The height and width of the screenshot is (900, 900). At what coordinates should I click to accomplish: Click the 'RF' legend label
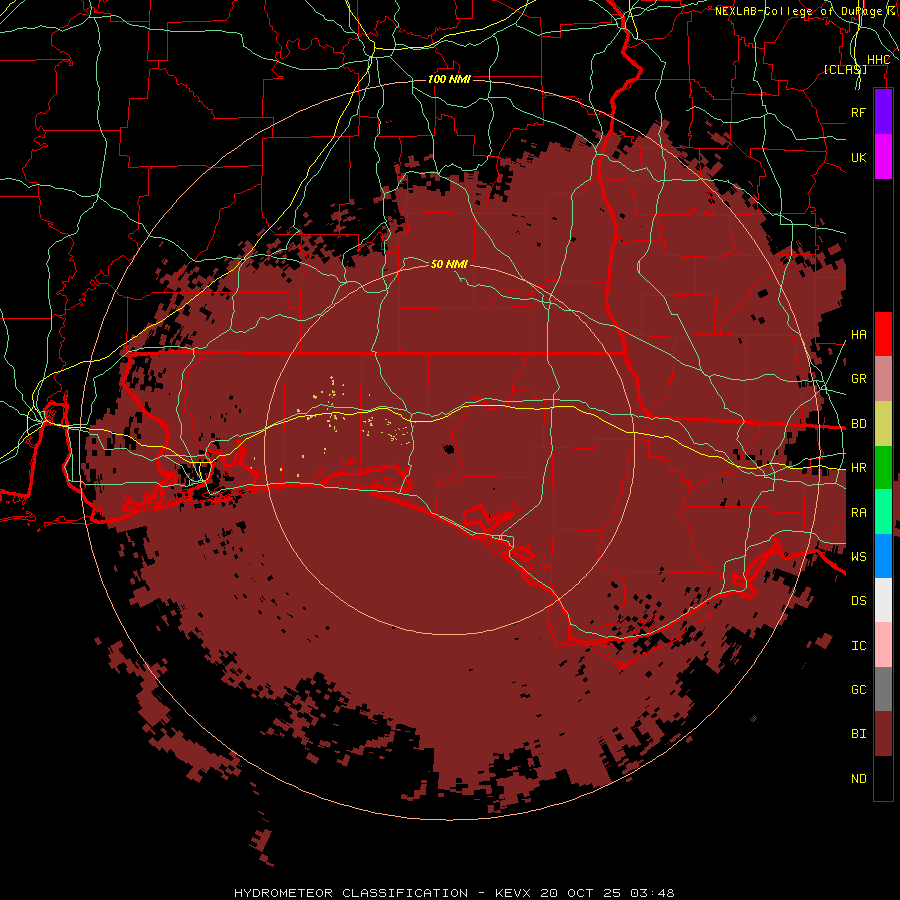(858, 112)
